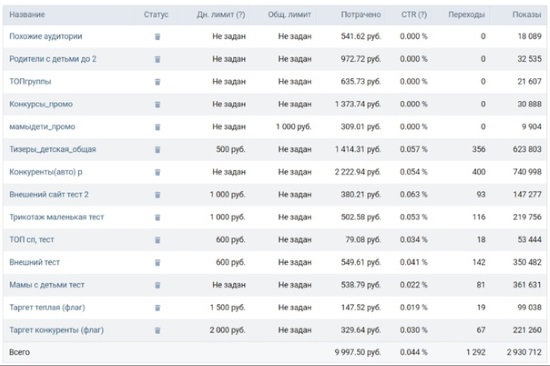Sort table by CTR (?) column header
550x366 pixels.
[x=414, y=15]
